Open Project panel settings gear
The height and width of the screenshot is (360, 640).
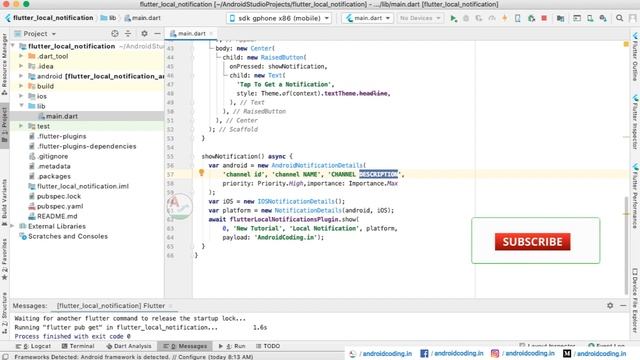click(144, 33)
